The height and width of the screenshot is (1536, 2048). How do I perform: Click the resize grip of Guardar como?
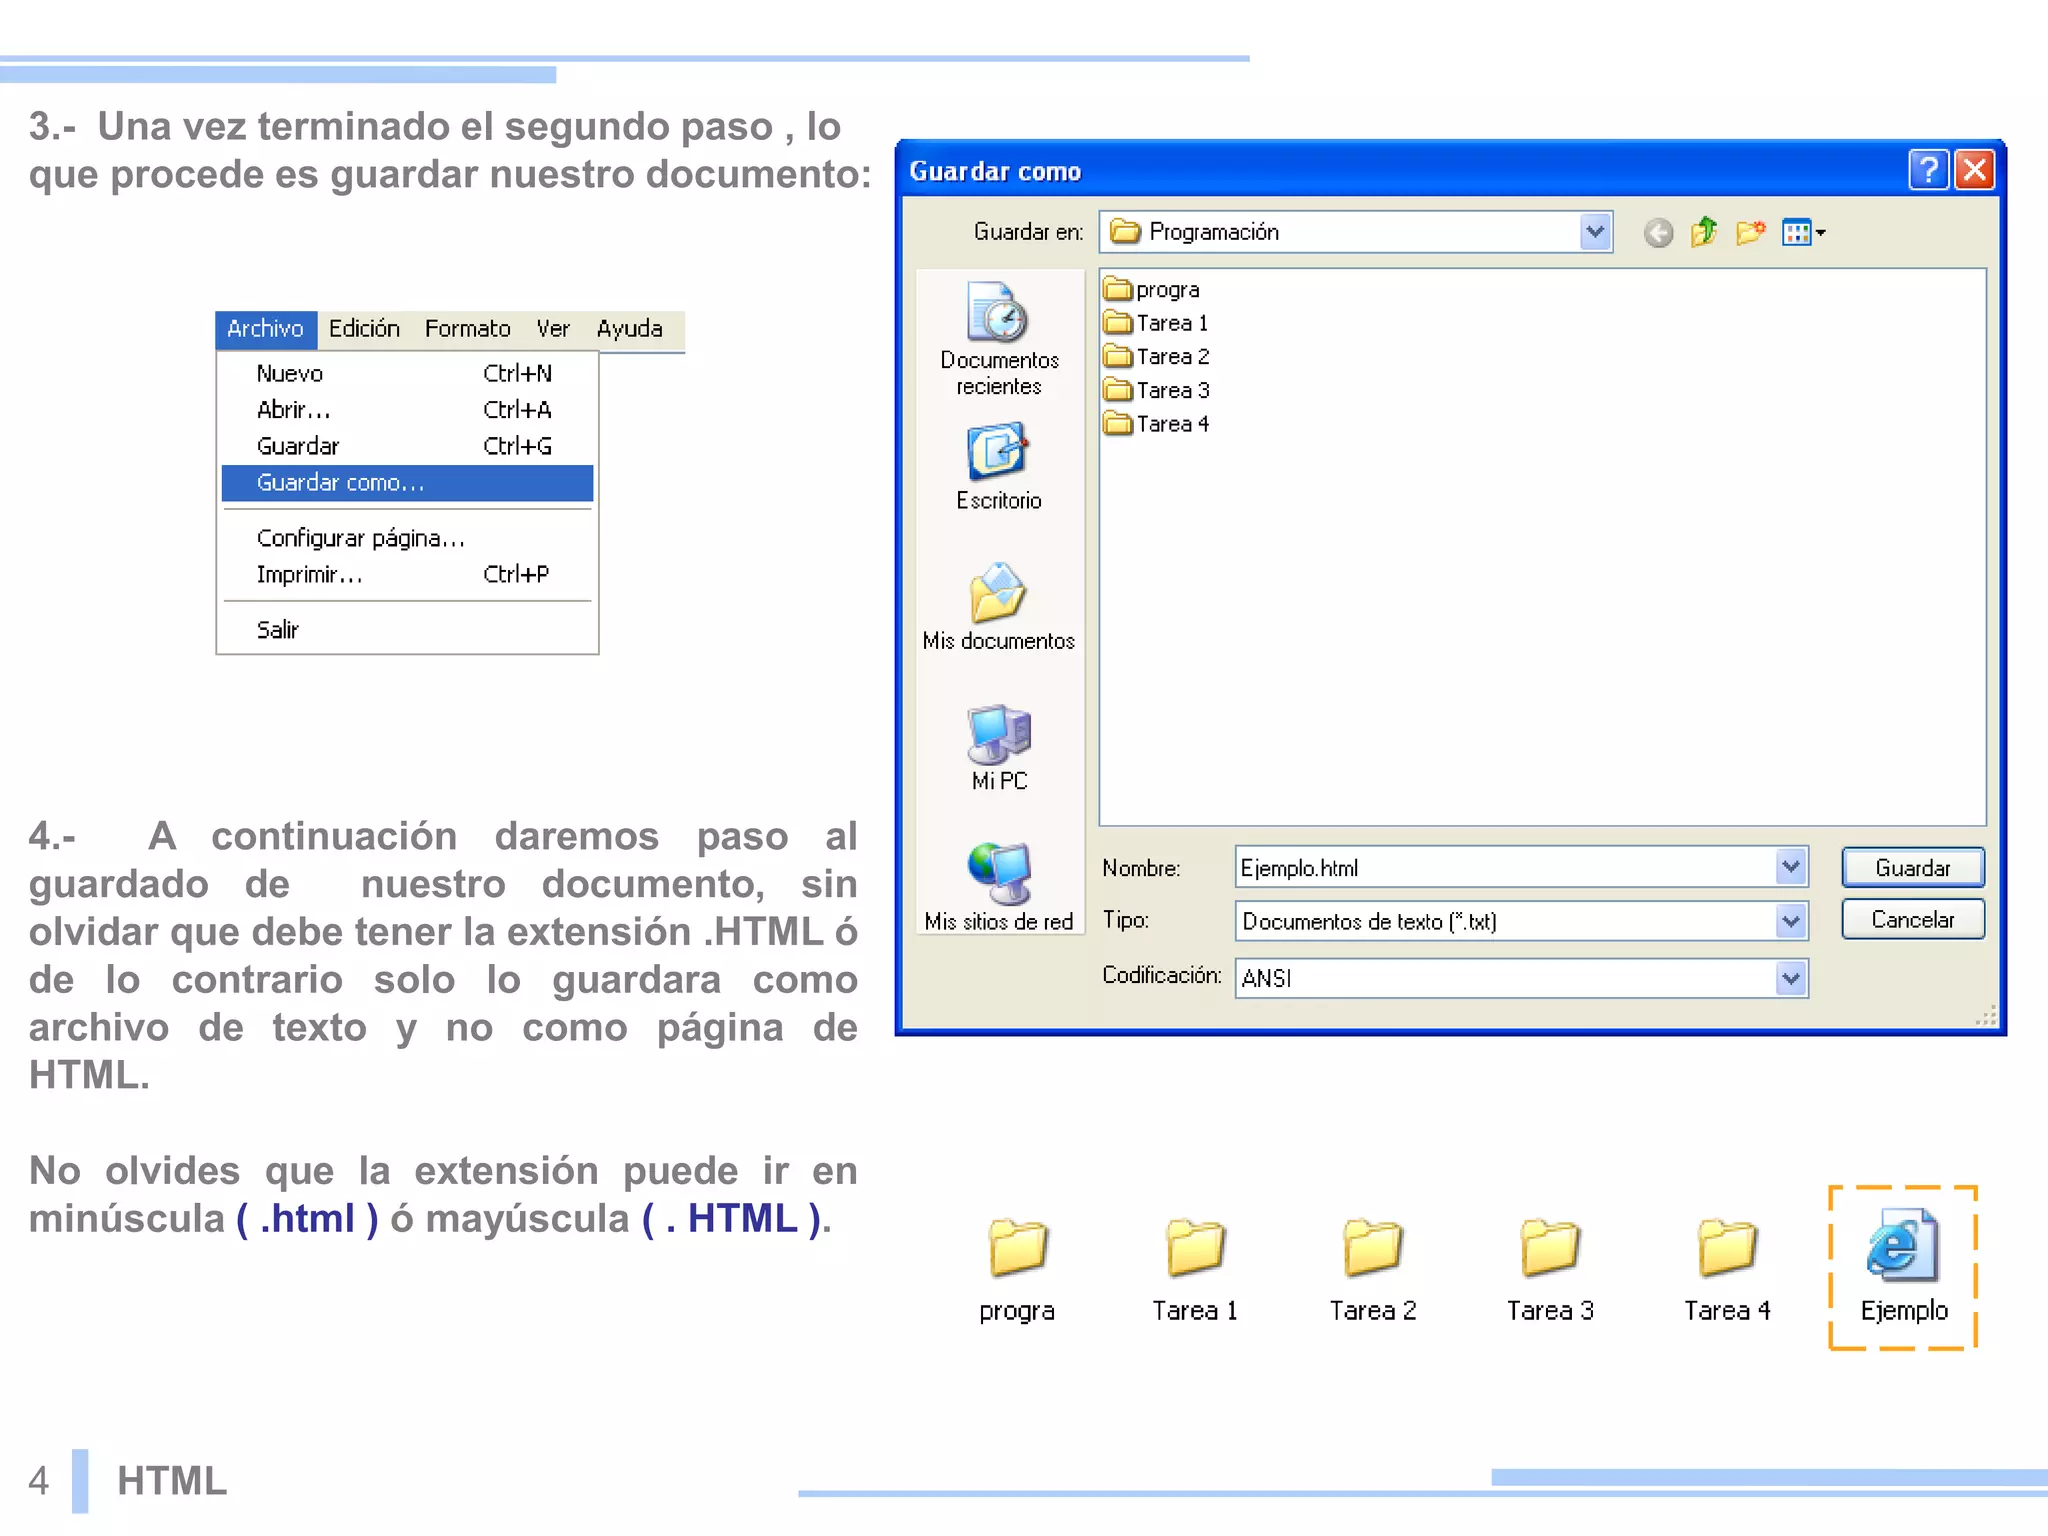[1986, 1016]
